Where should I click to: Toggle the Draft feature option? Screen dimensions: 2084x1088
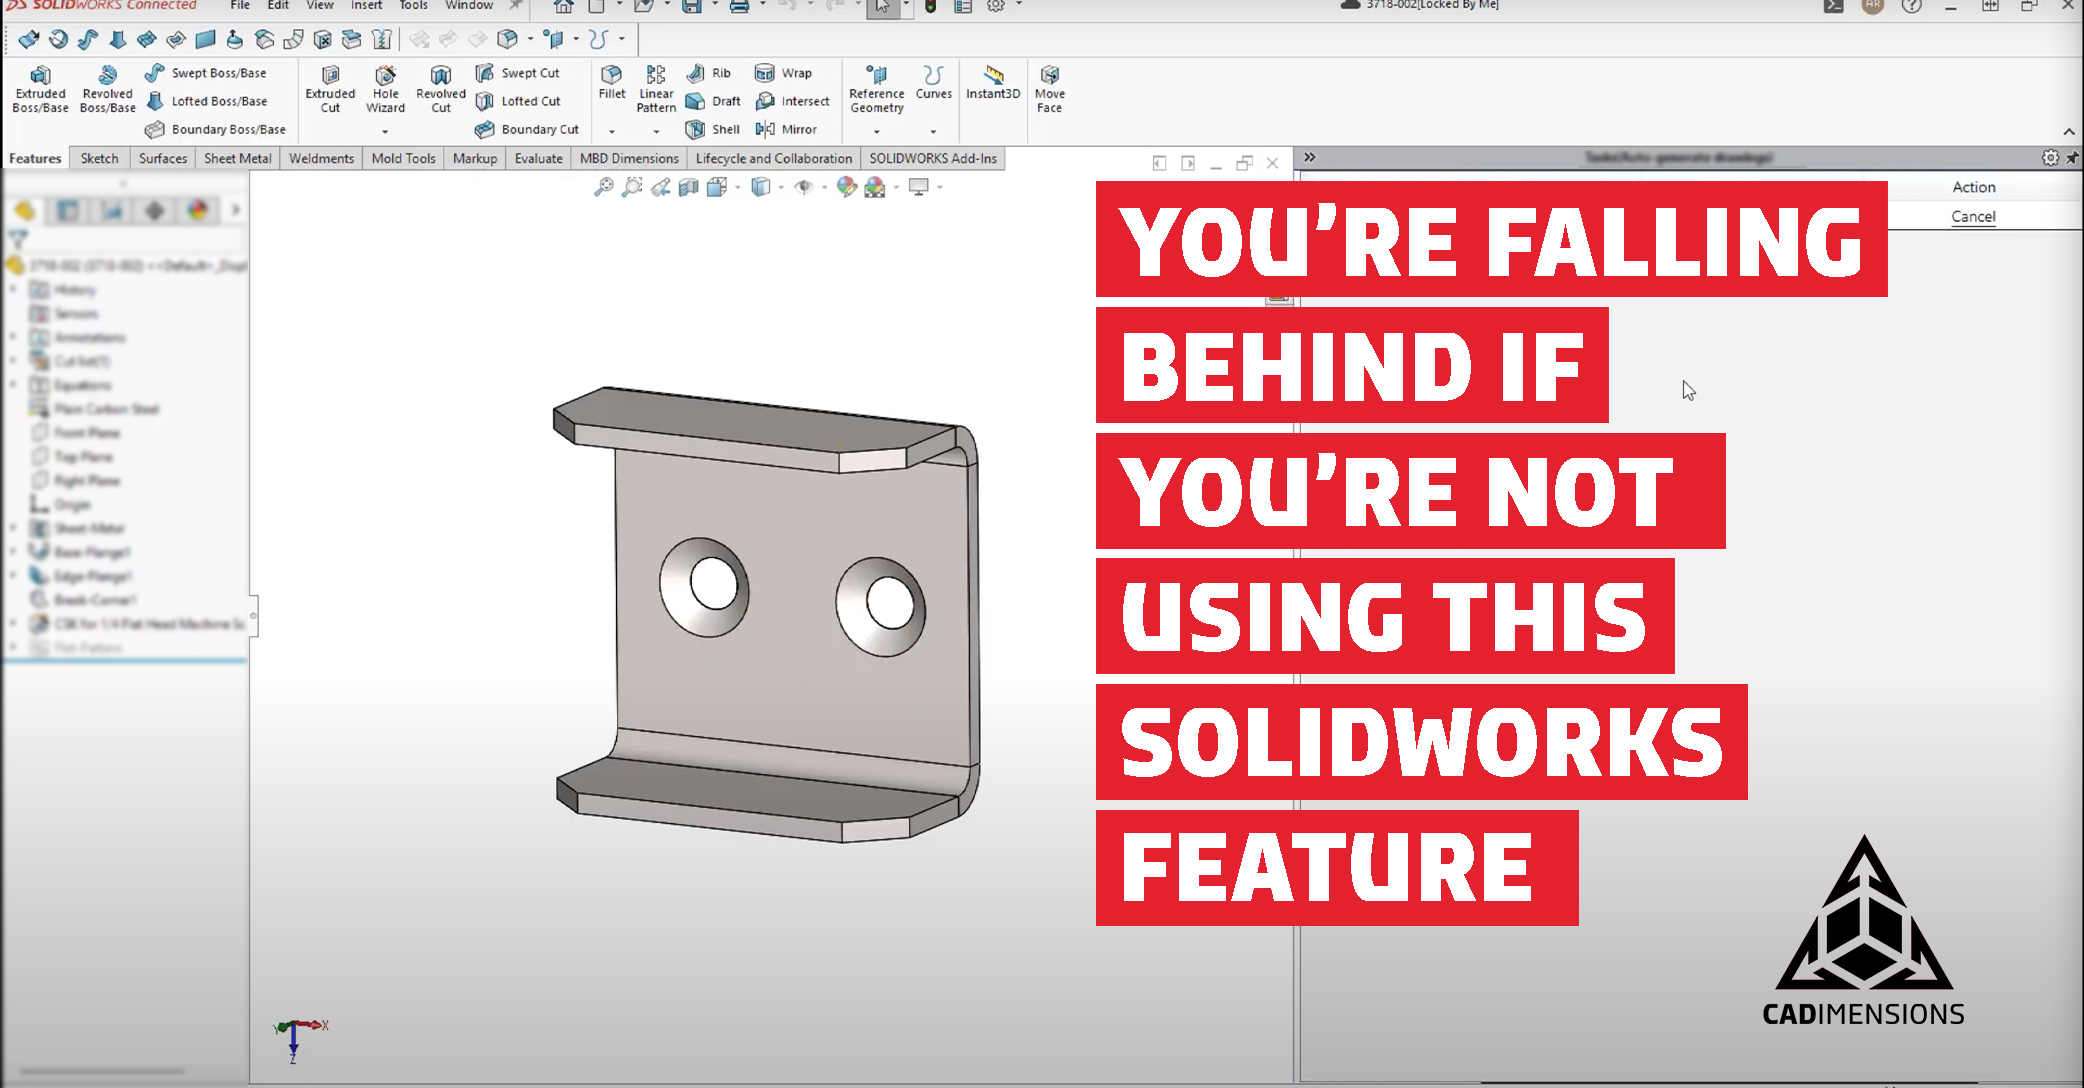[x=713, y=101]
